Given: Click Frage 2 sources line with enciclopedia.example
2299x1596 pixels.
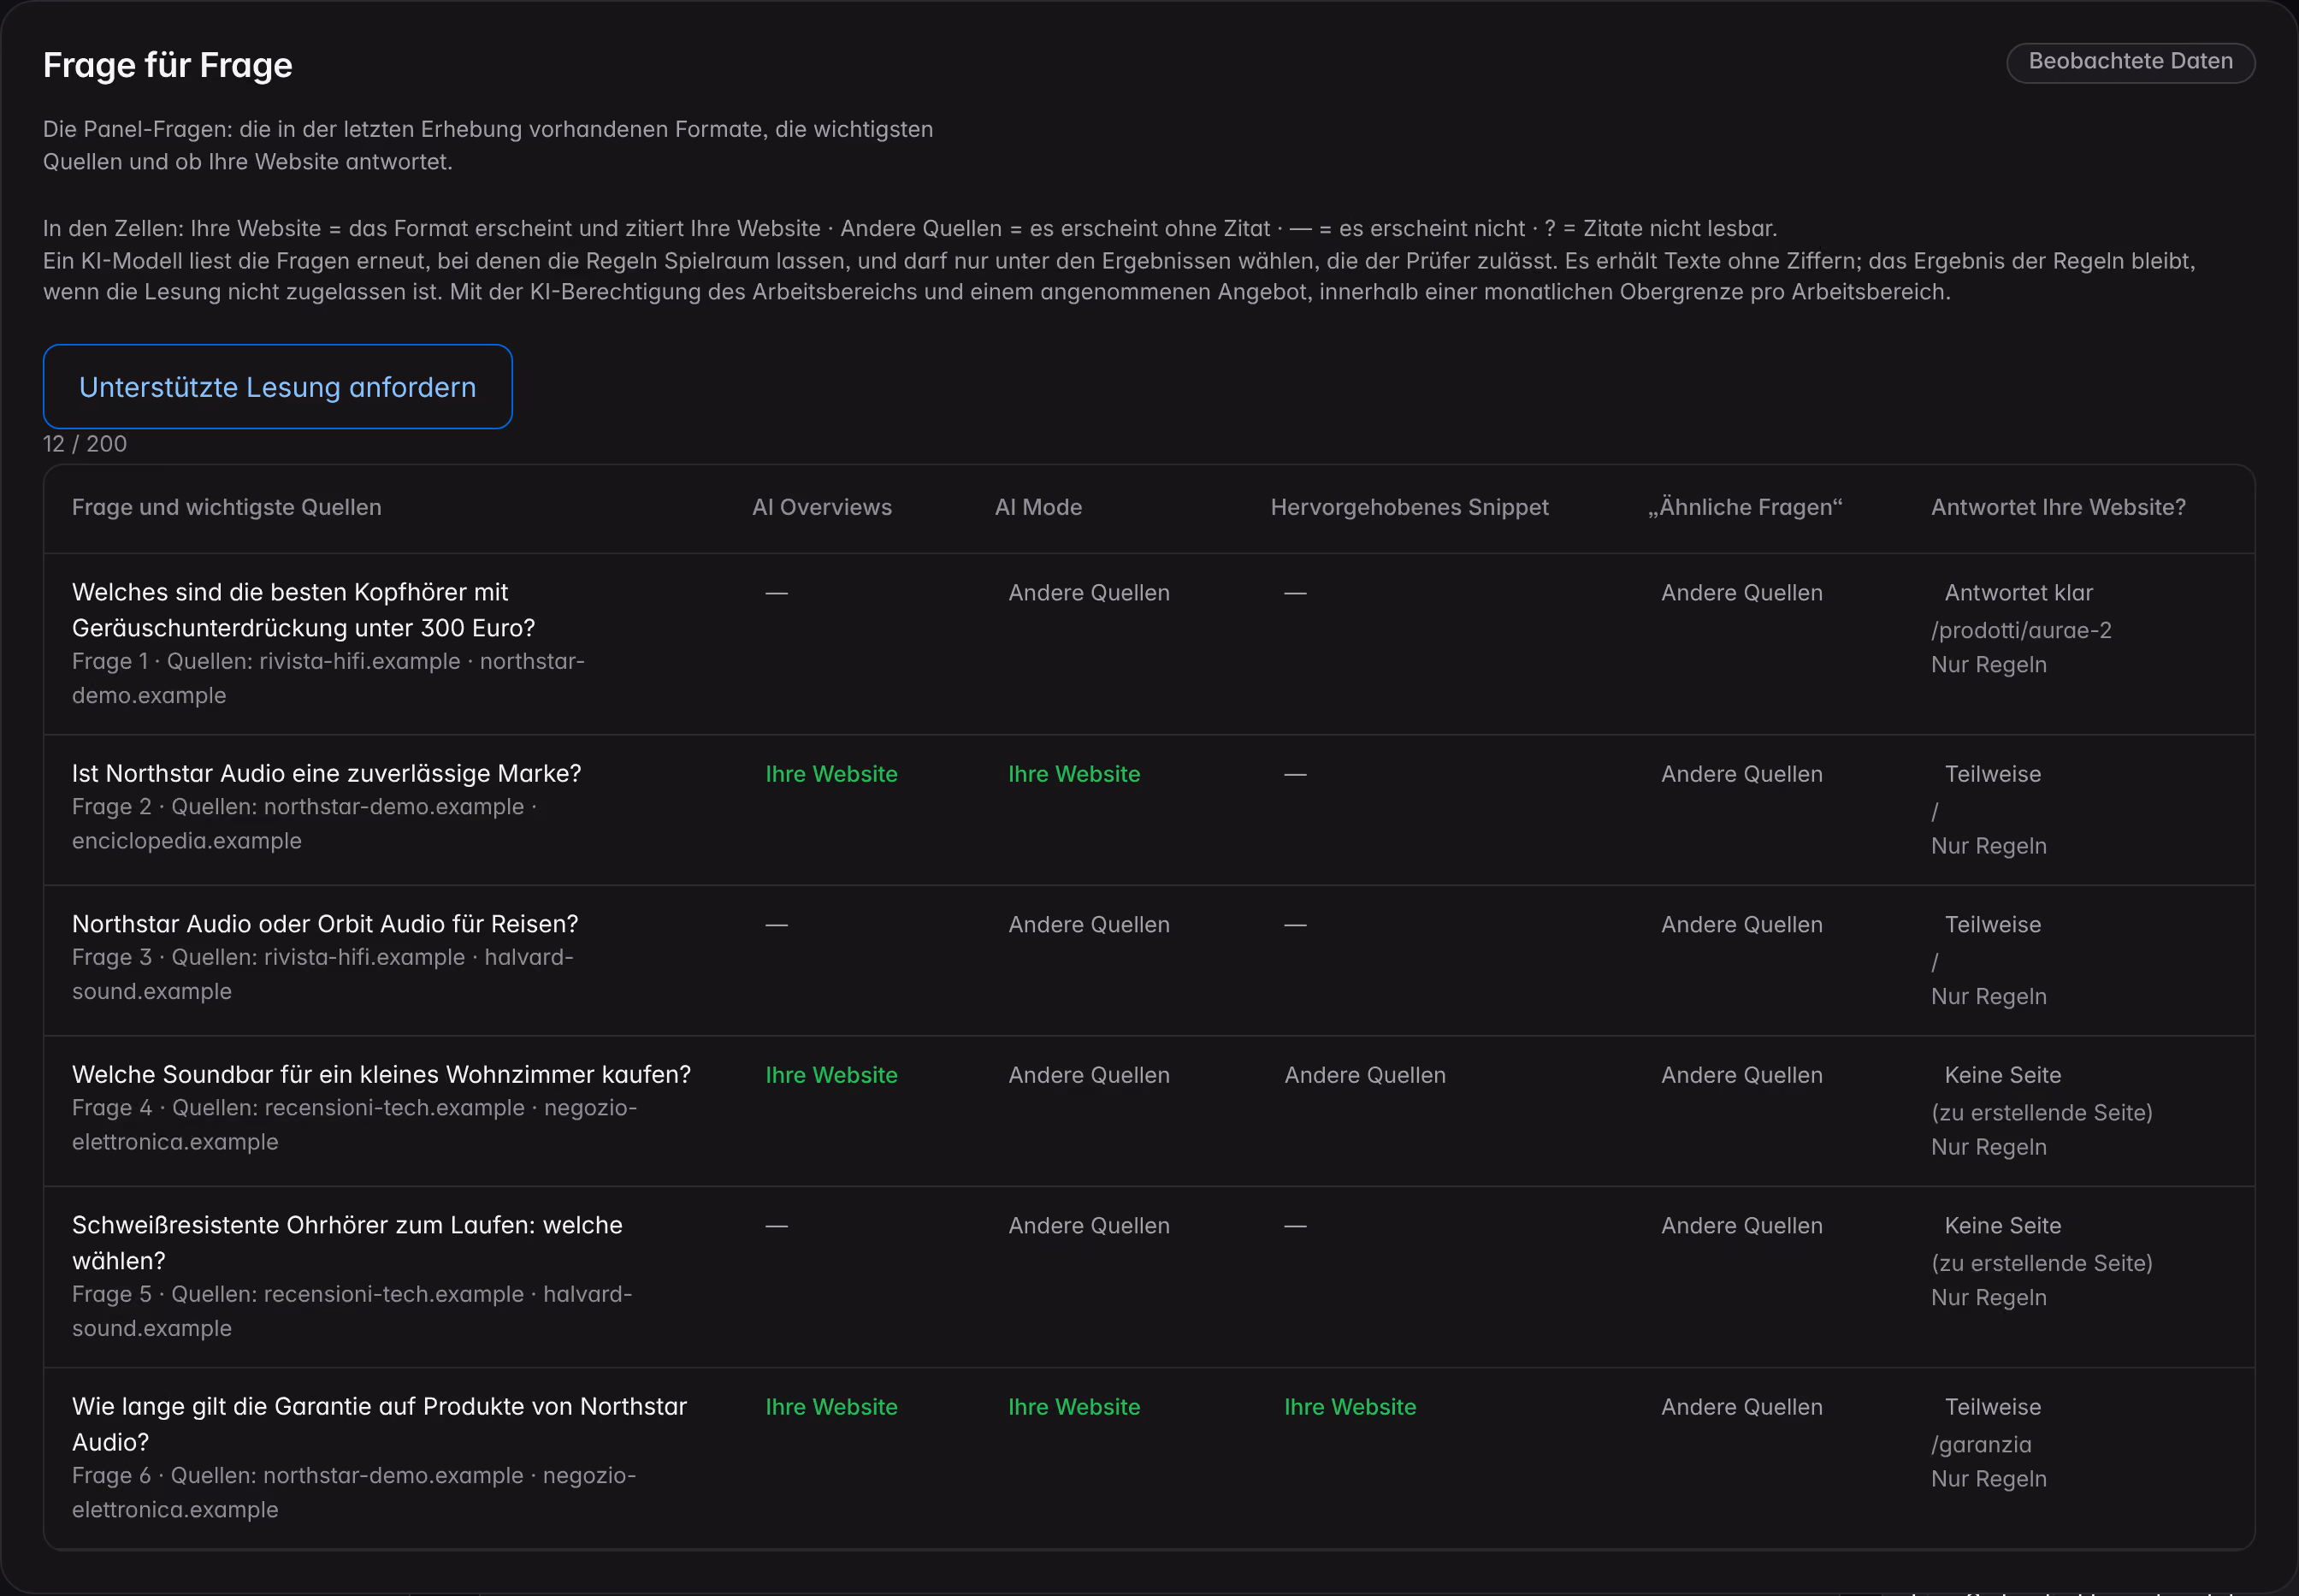Looking at the screenshot, I should pos(304,824).
